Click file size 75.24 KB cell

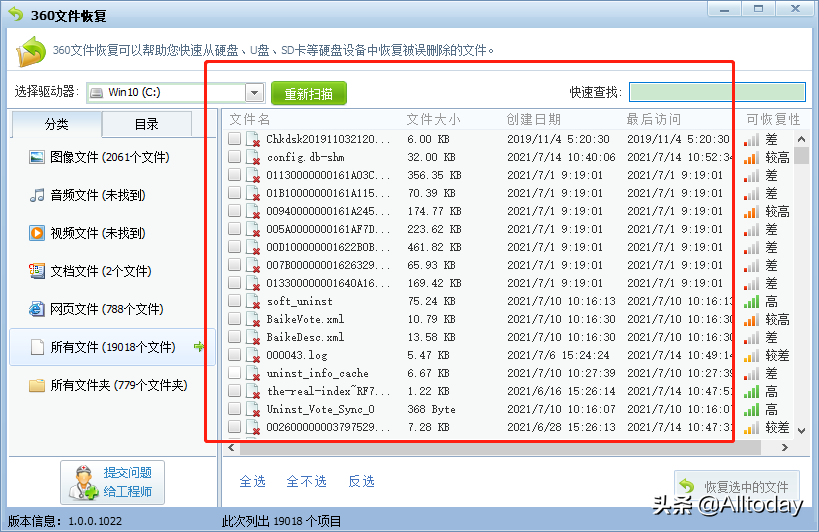[x=431, y=301]
